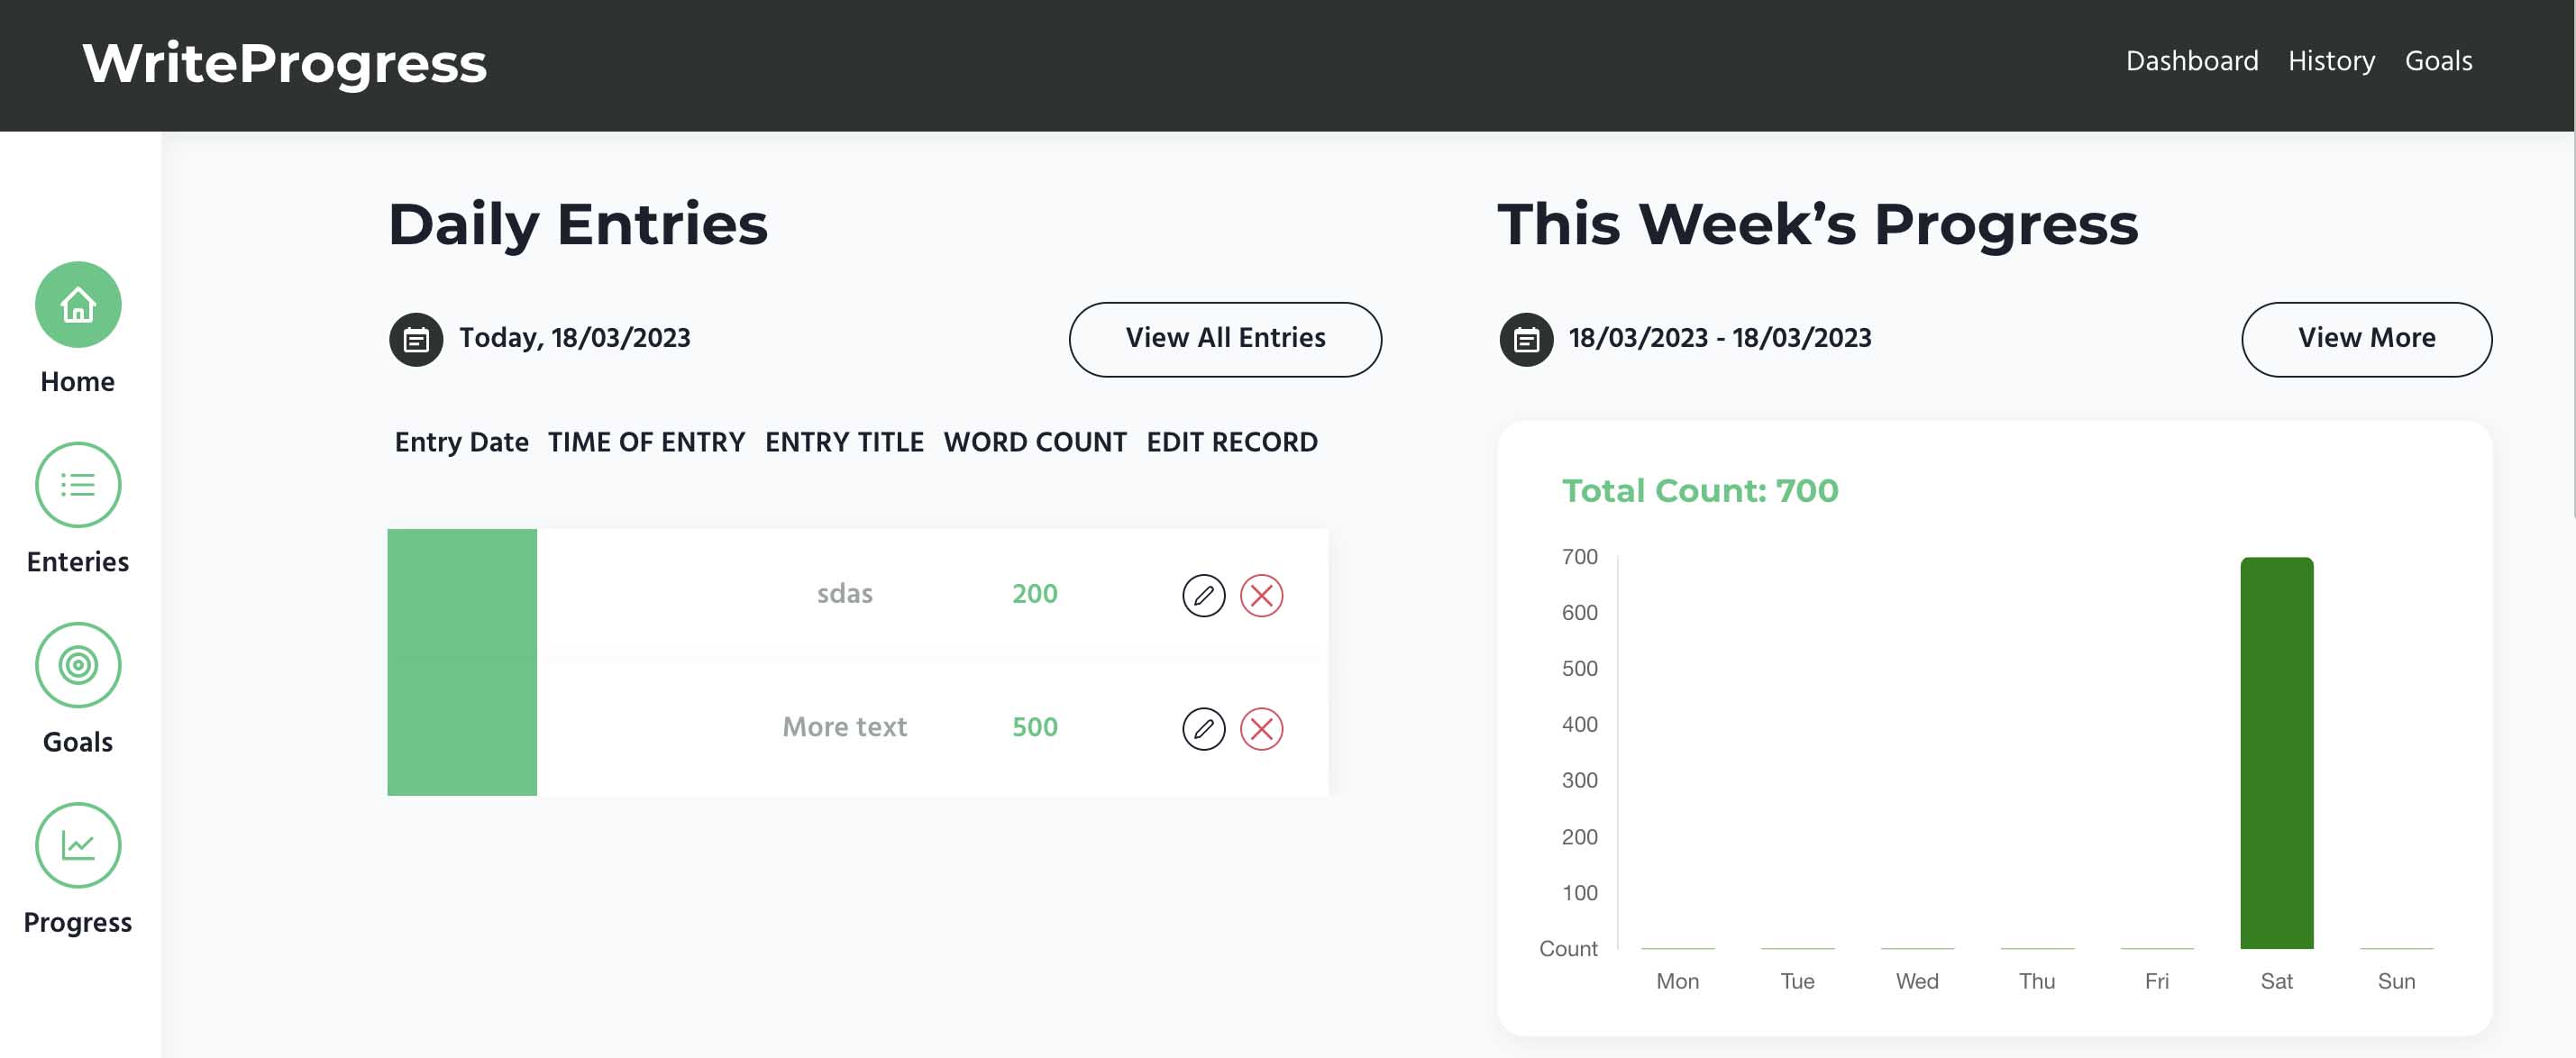This screenshot has height=1058, width=2576.
Task: Edit the More text entry
Action: click(1204, 728)
